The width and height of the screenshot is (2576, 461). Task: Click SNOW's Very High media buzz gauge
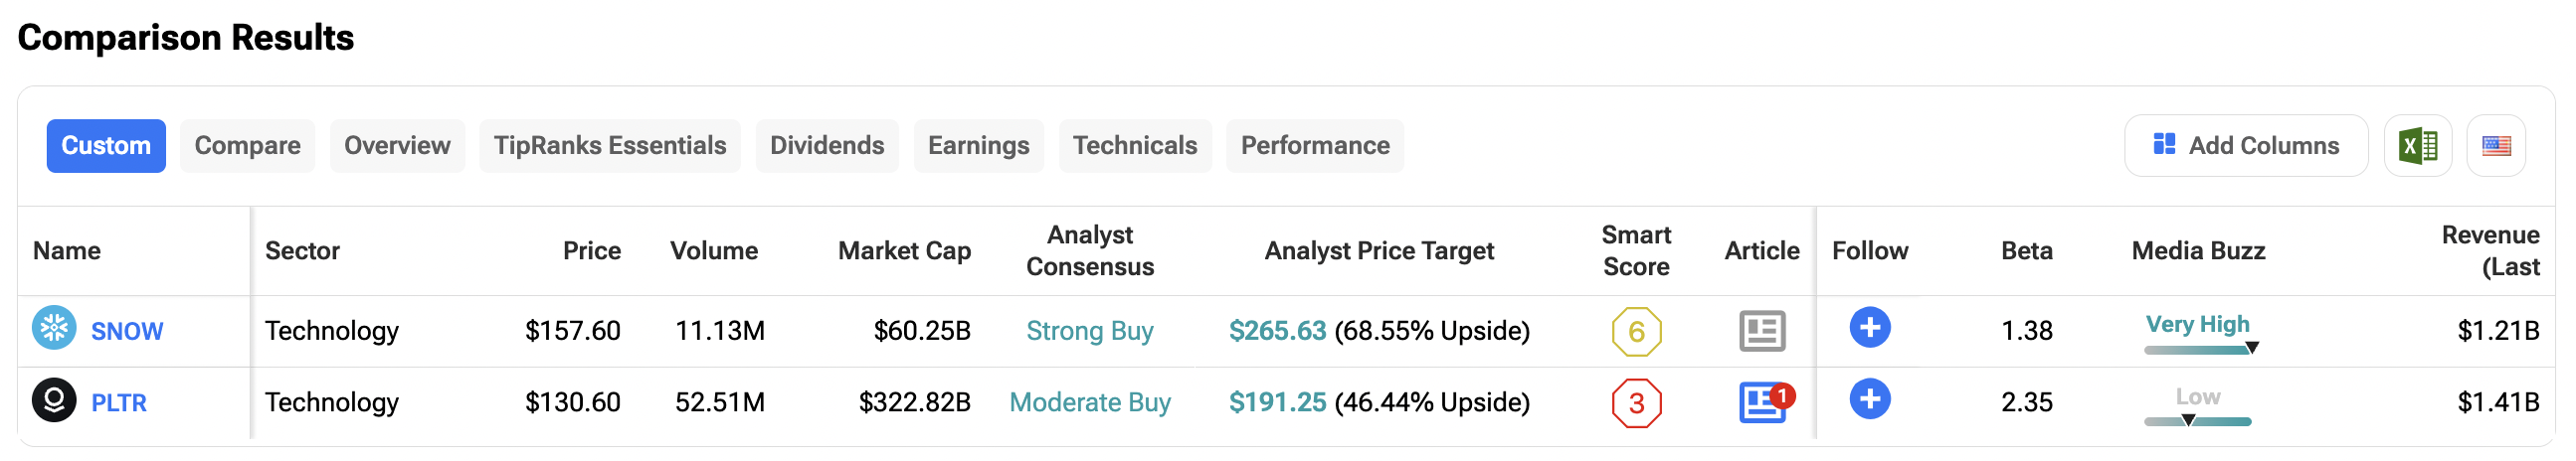pos(2198,335)
